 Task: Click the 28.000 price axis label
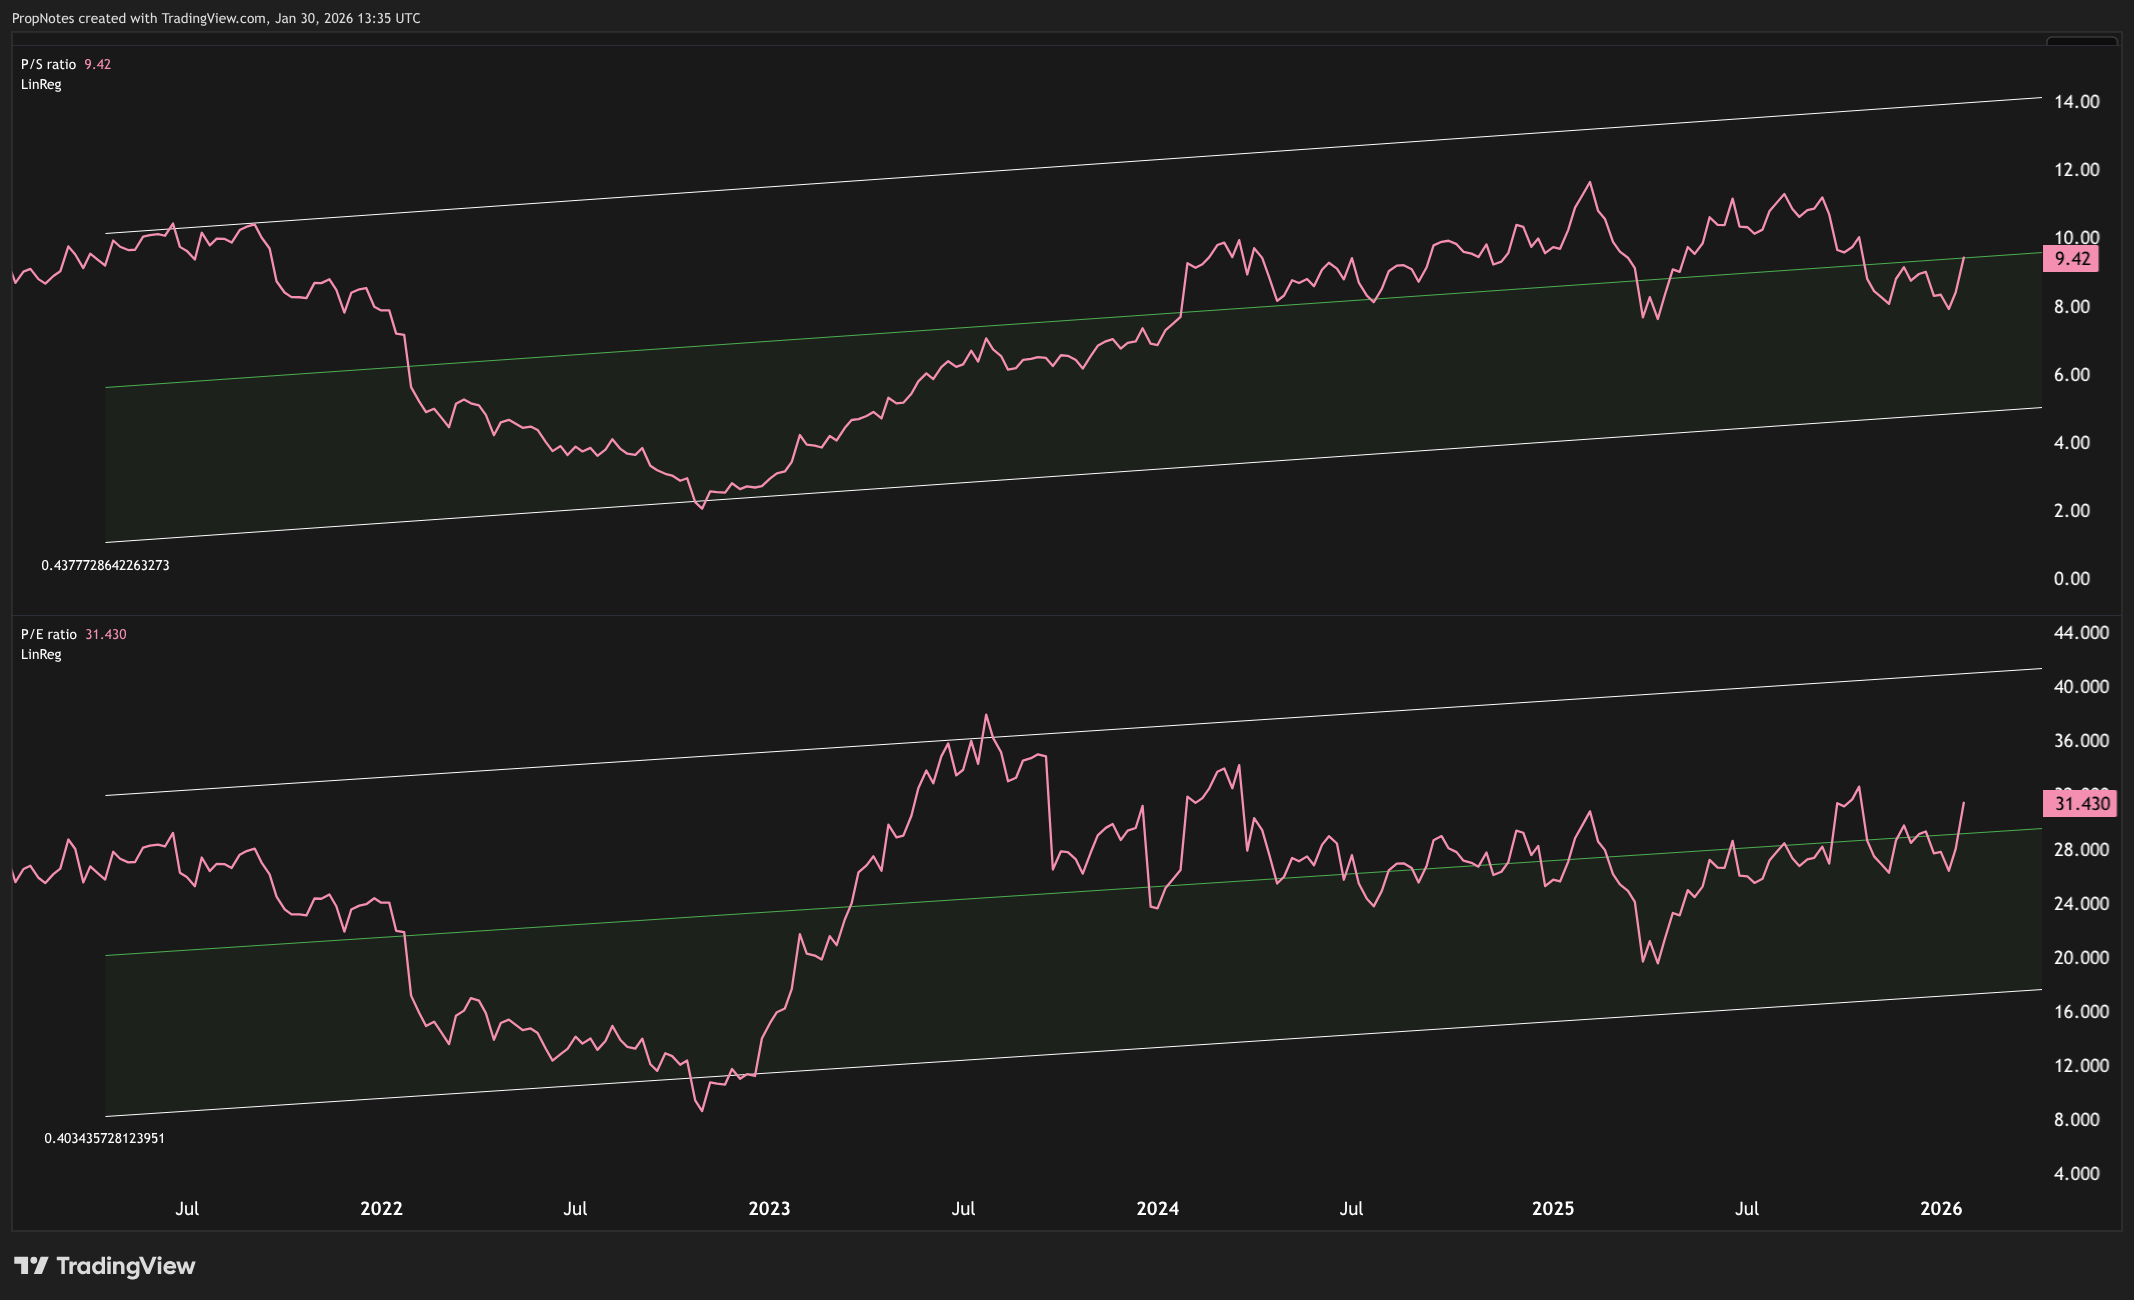2082,850
